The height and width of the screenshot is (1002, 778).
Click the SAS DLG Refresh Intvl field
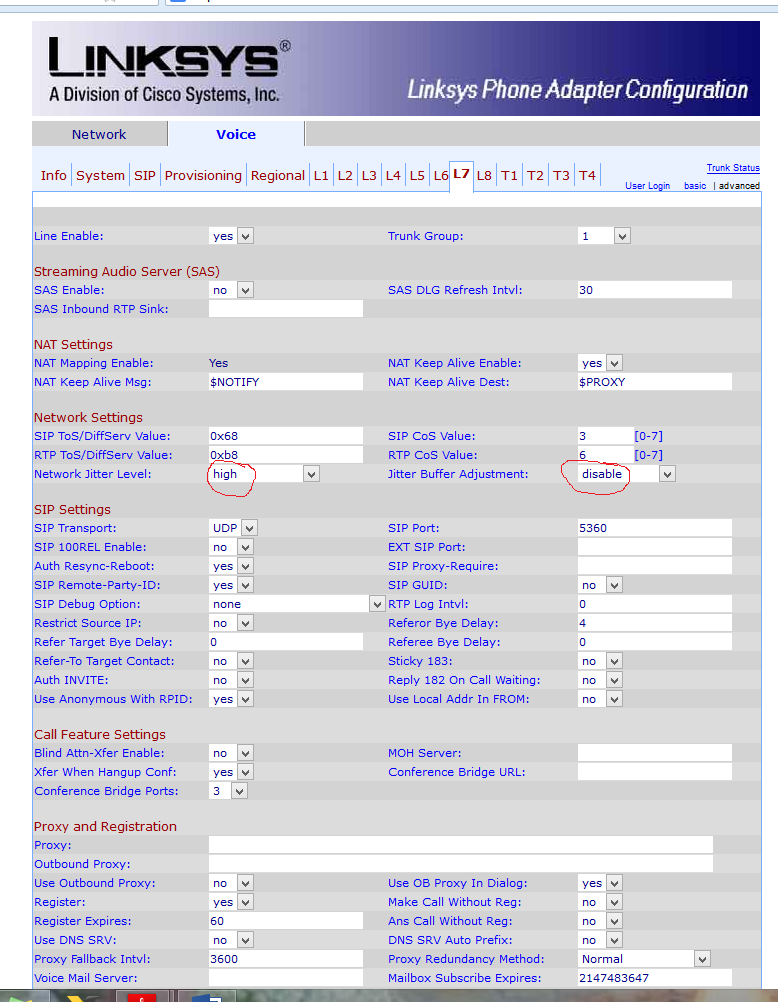(x=655, y=290)
